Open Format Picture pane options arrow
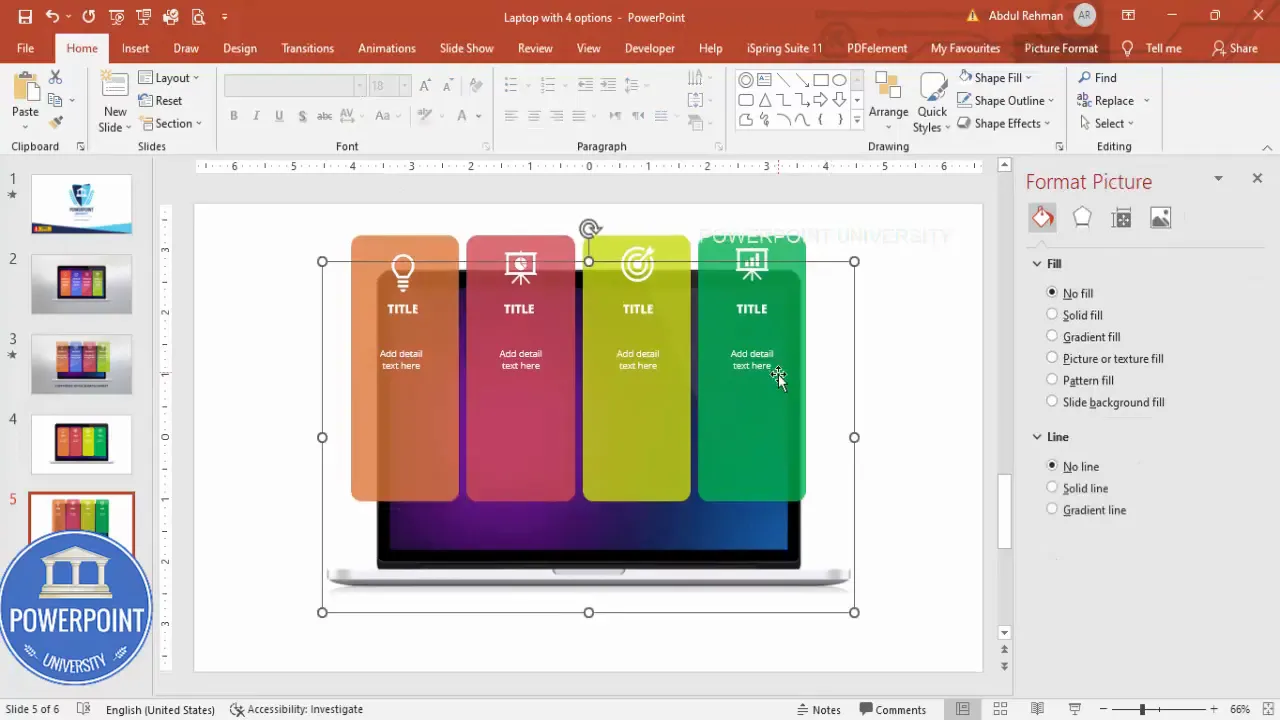1280x720 pixels. click(1218, 178)
